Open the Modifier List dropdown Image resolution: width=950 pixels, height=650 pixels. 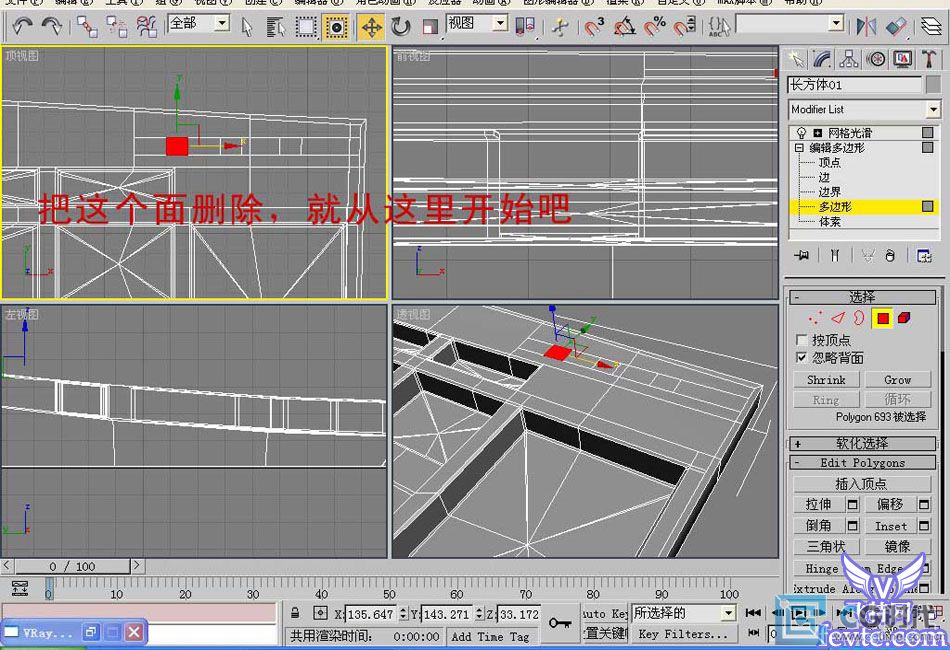(x=933, y=110)
